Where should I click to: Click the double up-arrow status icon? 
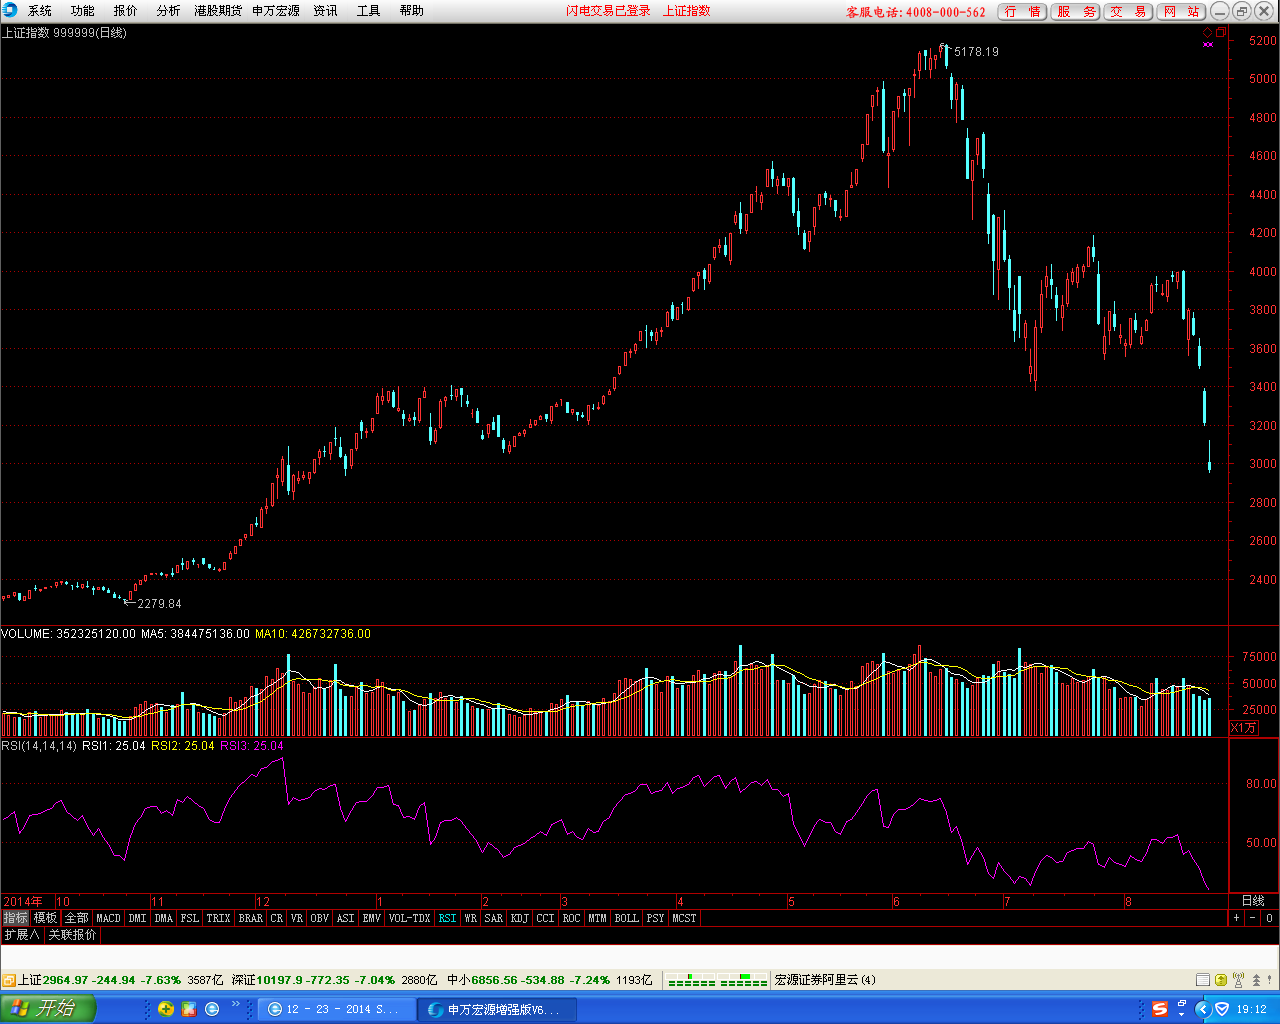tap(1257, 980)
